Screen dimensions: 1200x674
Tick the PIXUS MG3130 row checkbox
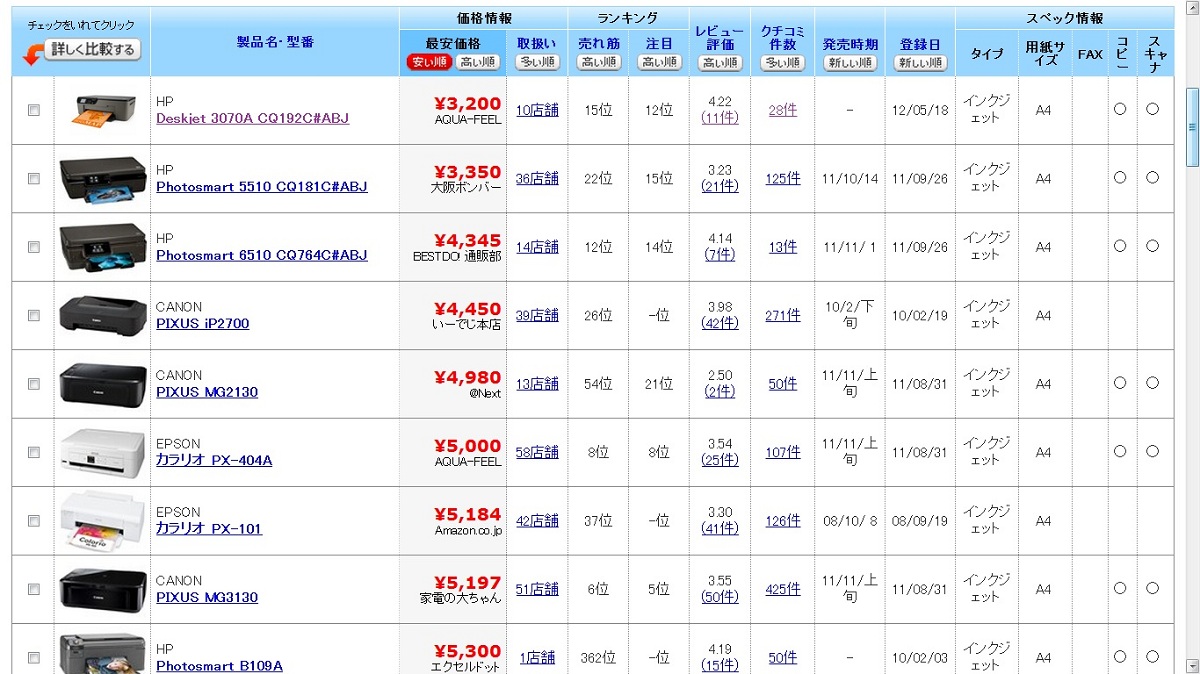pos(34,589)
